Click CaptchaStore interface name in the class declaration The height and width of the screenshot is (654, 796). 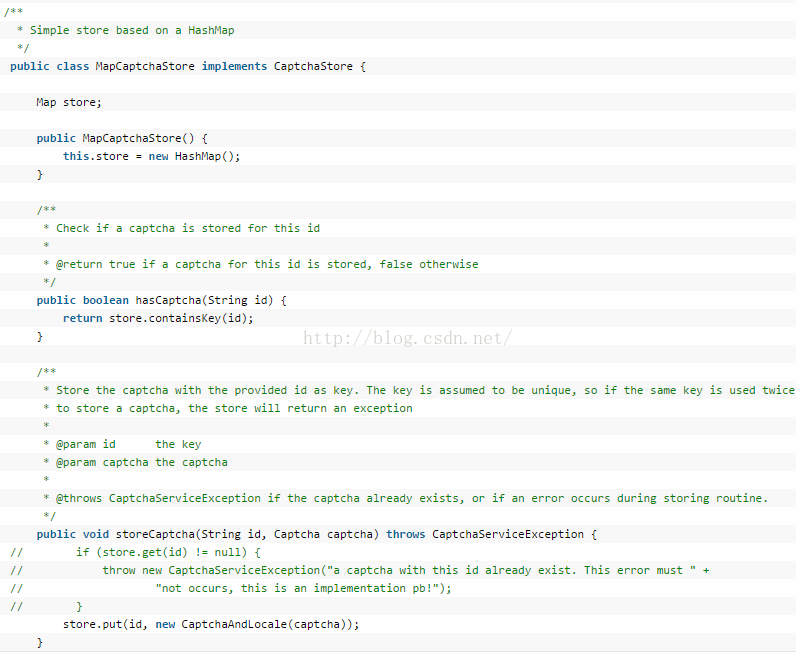(313, 67)
